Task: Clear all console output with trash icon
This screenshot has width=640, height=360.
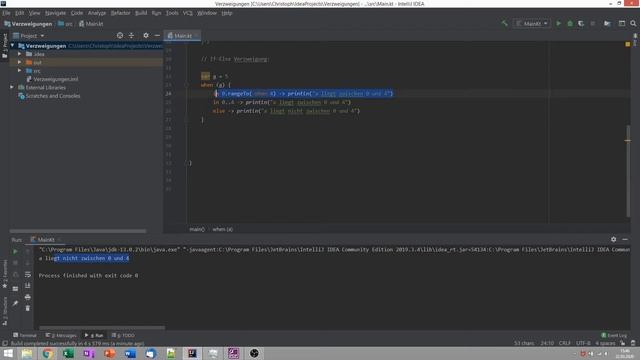Action: [x=28, y=308]
